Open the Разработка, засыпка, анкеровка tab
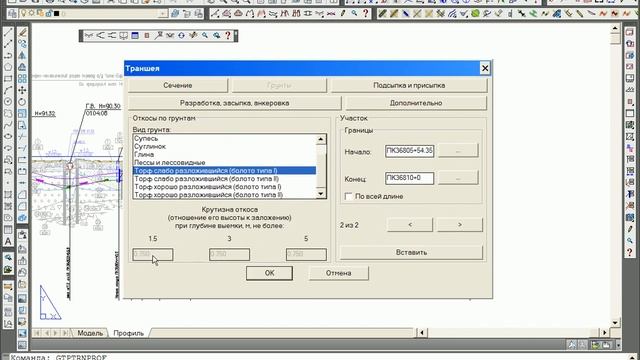 coord(235,103)
